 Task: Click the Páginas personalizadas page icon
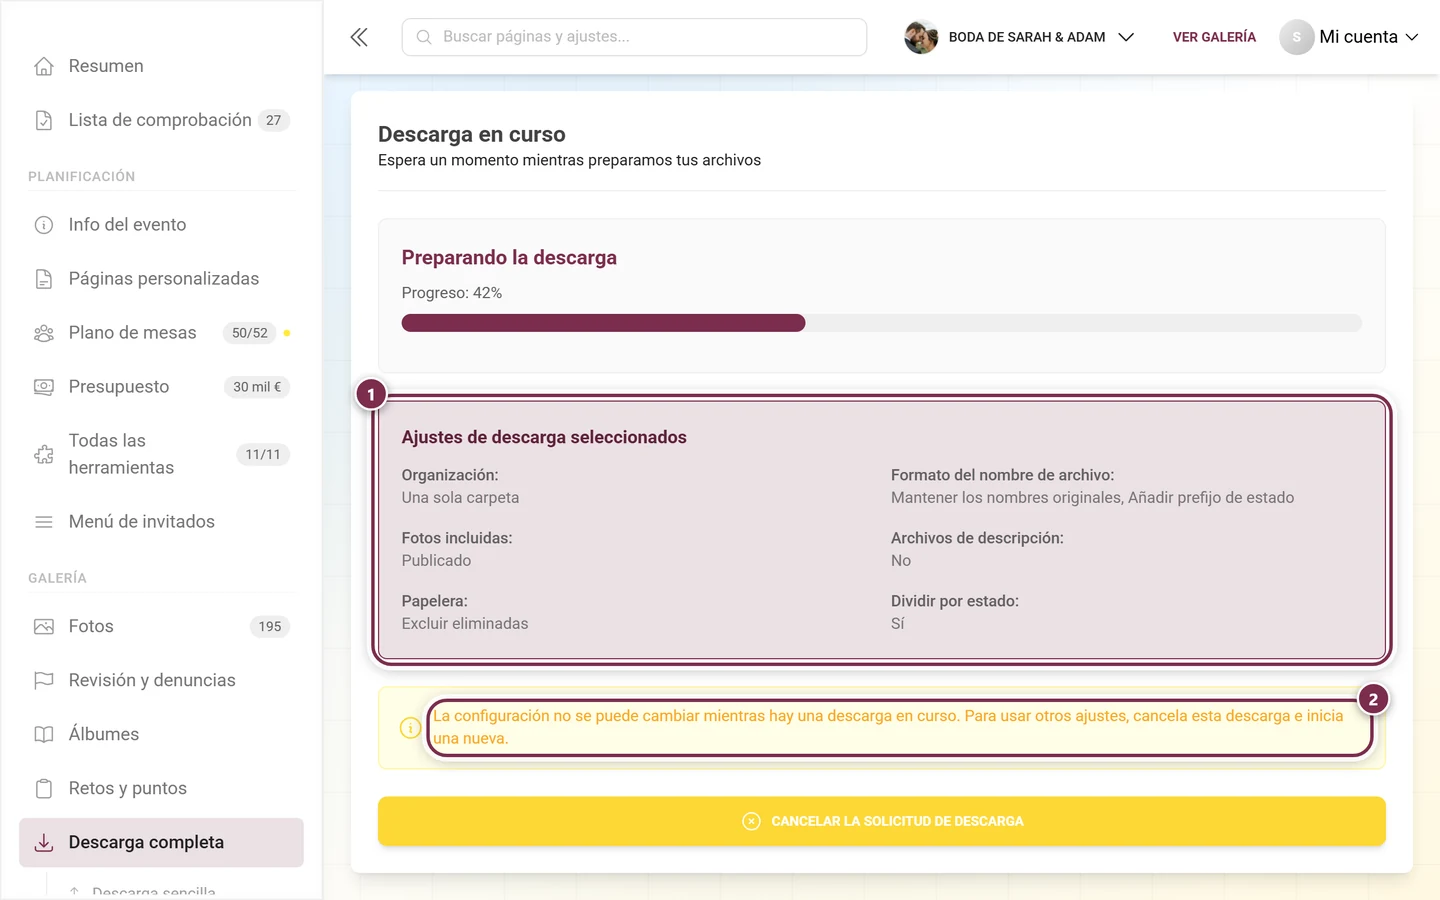tap(44, 279)
